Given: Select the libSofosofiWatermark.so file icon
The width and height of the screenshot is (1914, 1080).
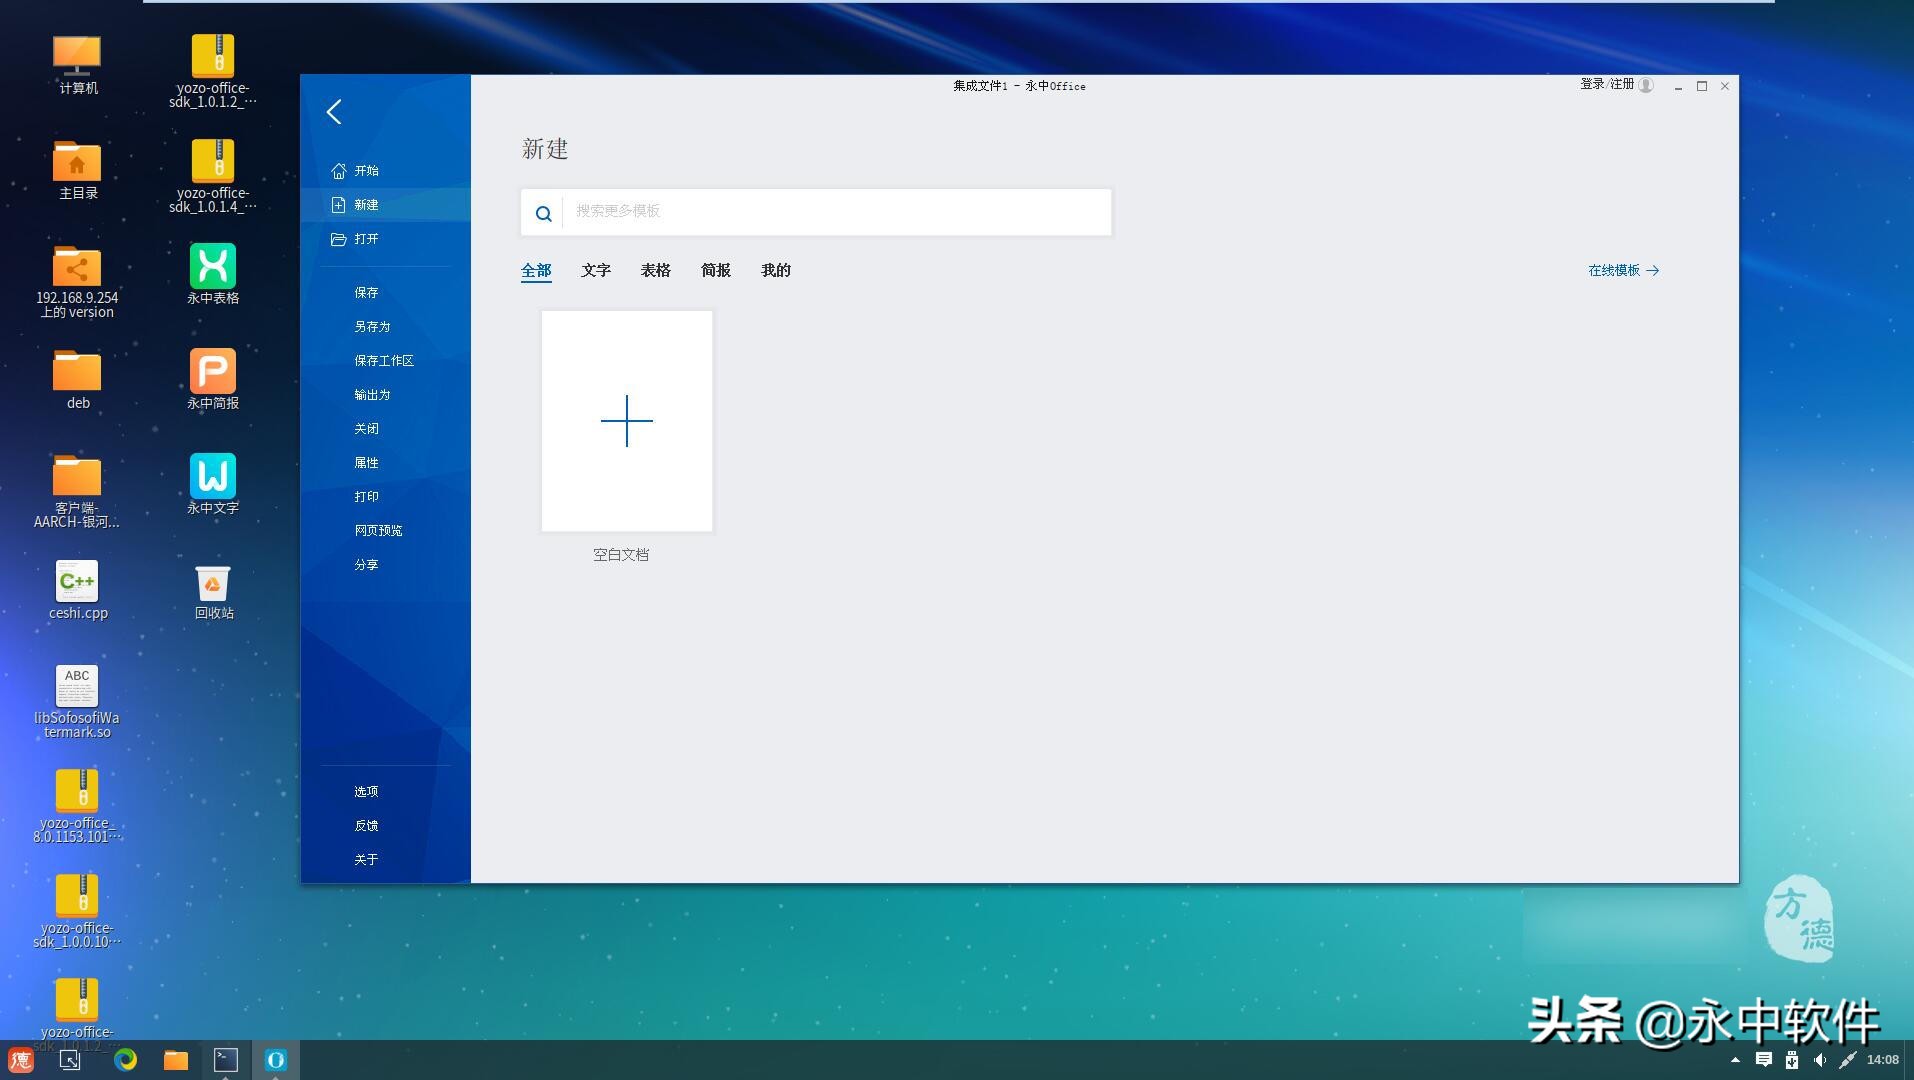Looking at the screenshot, I should tap(77, 702).
